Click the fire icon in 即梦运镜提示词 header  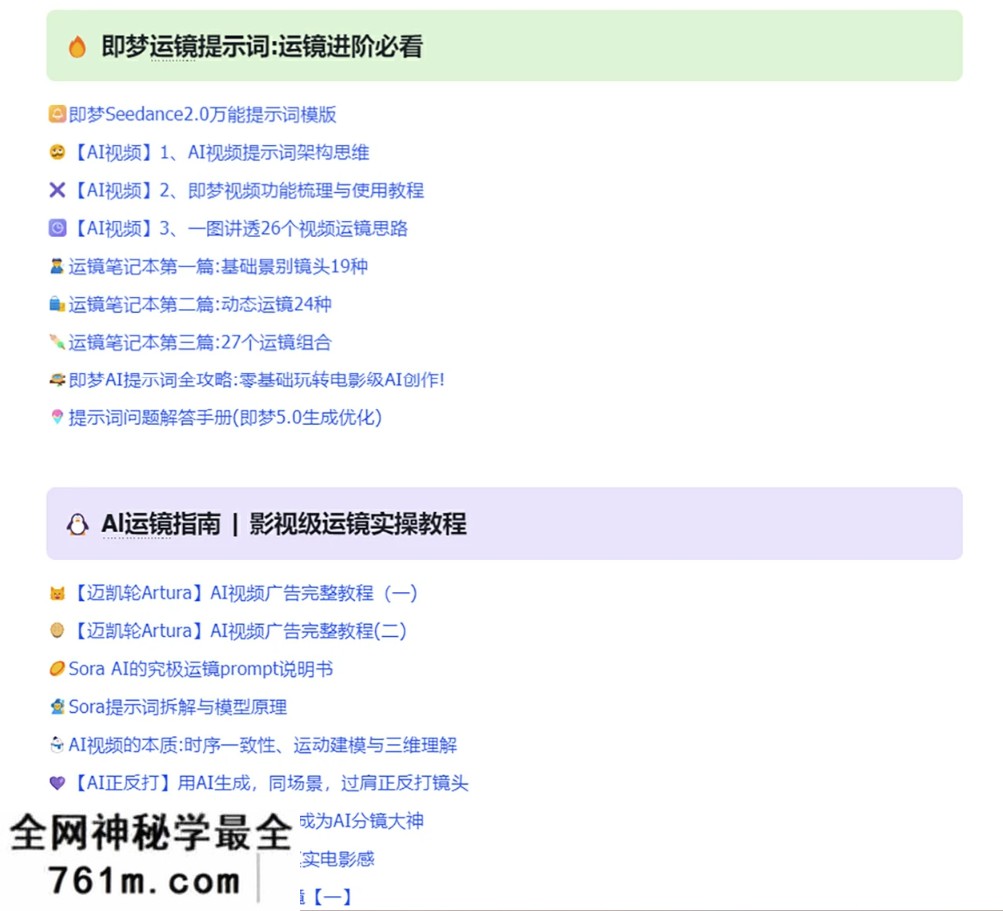coord(77,47)
